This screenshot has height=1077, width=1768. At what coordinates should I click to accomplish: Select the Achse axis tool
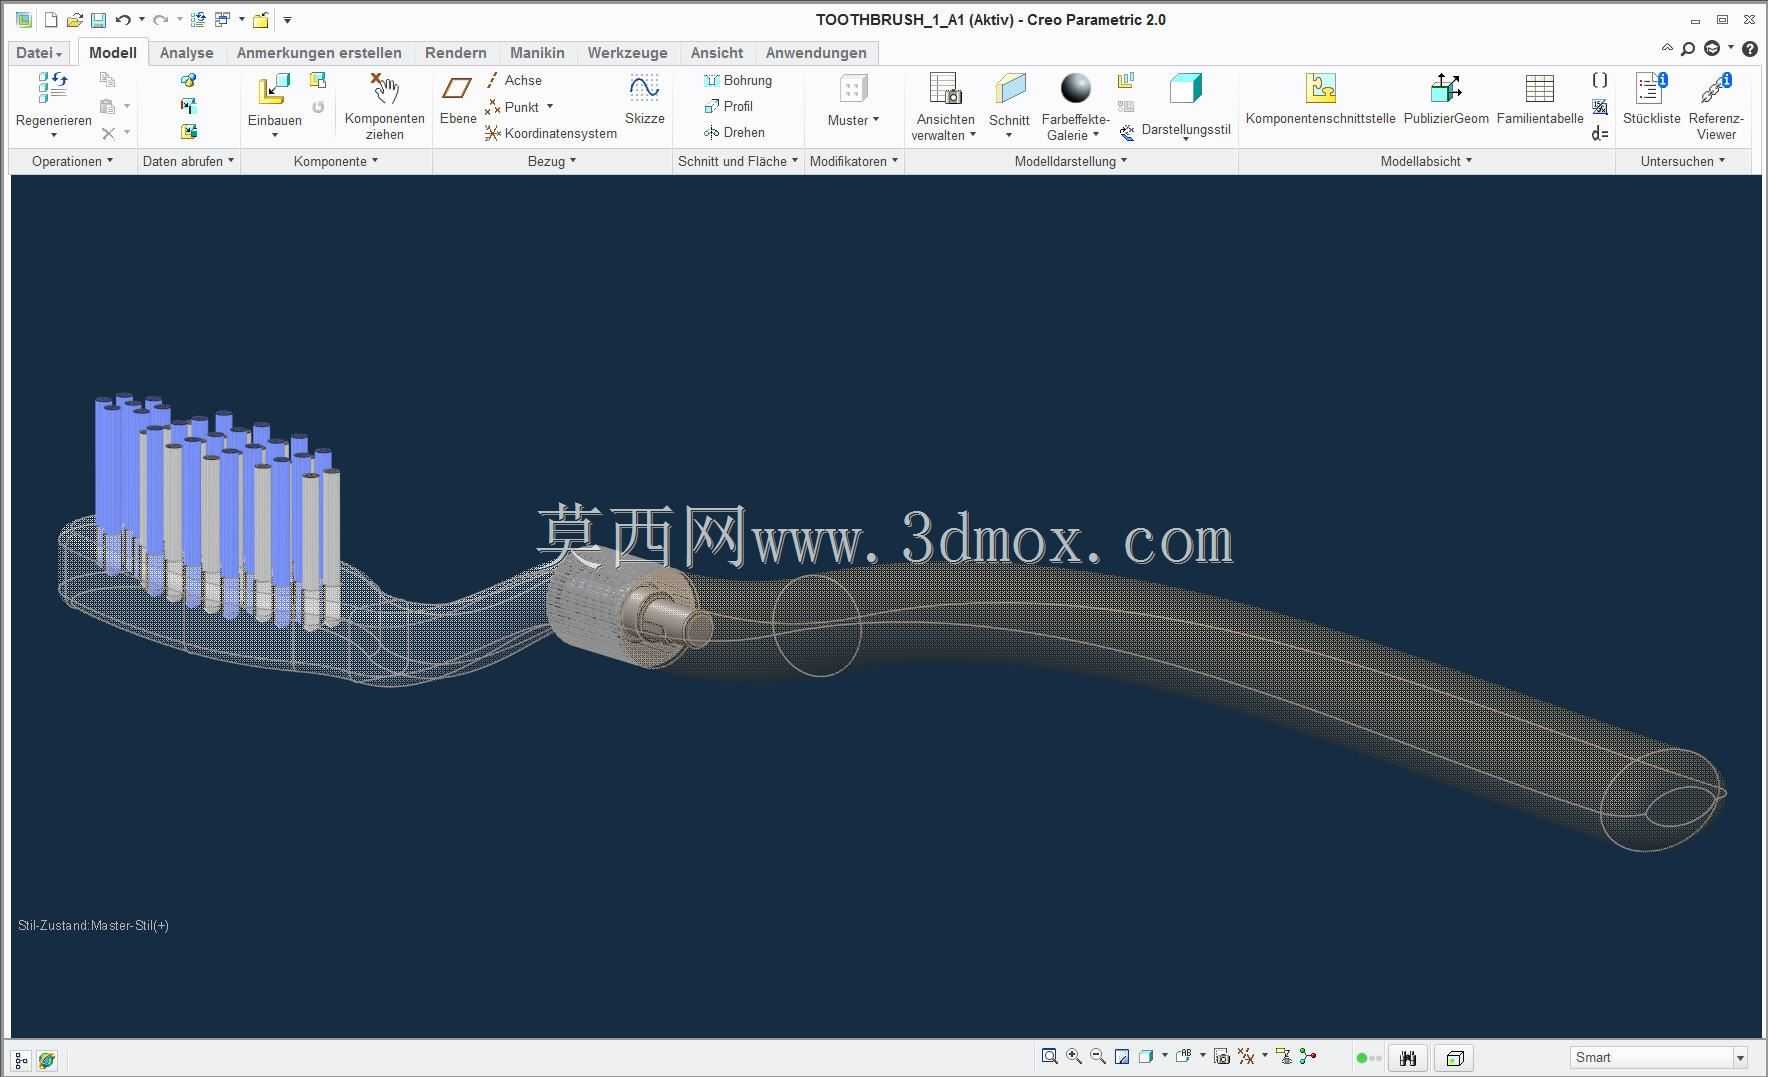[515, 80]
